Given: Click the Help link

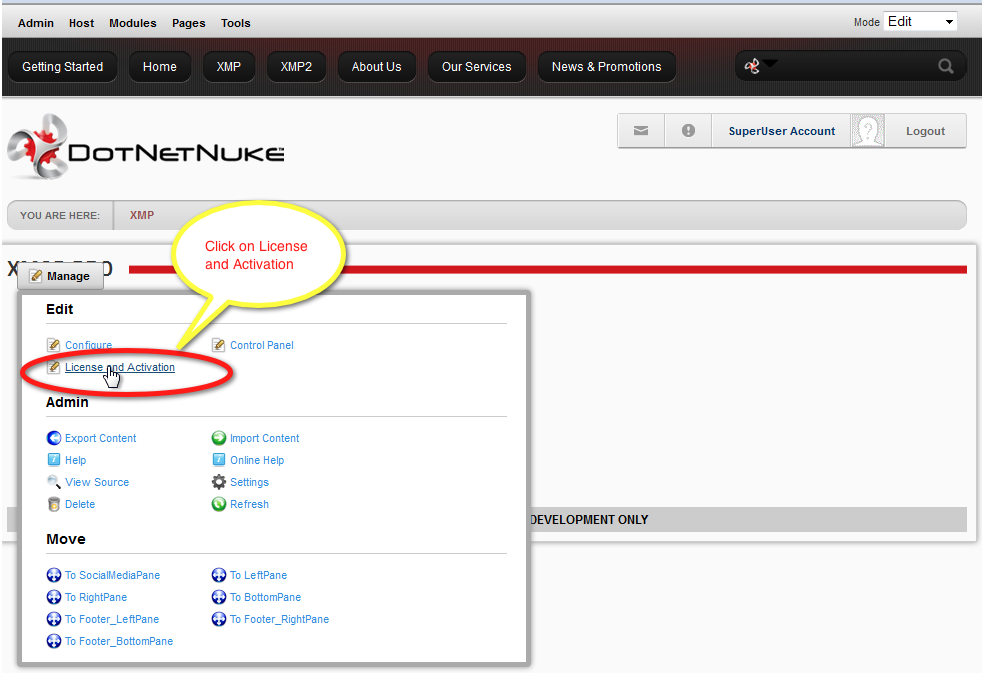Looking at the screenshot, I should (76, 460).
